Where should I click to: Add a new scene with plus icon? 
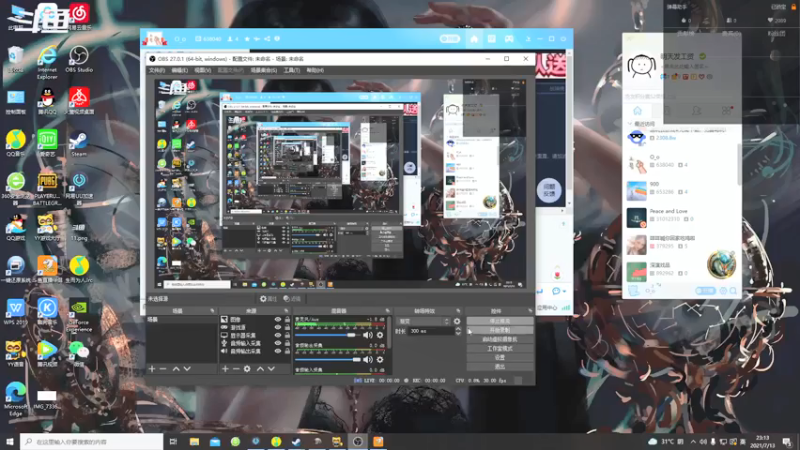[x=152, y=368]
